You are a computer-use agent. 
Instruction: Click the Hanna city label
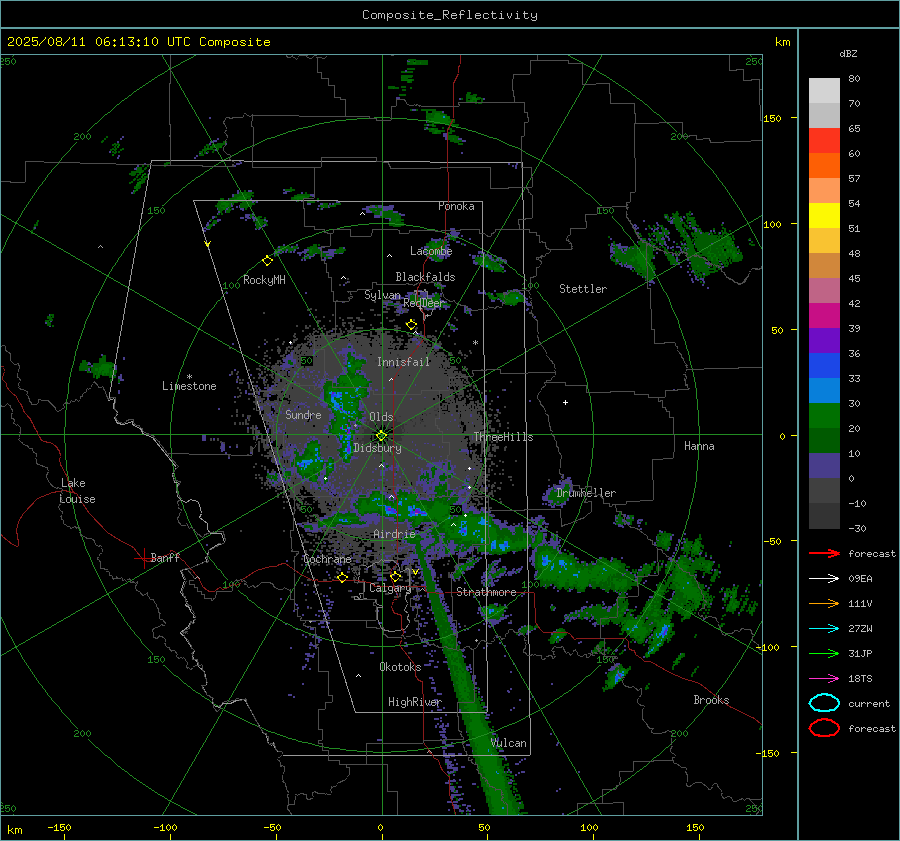tap(699, 446)
